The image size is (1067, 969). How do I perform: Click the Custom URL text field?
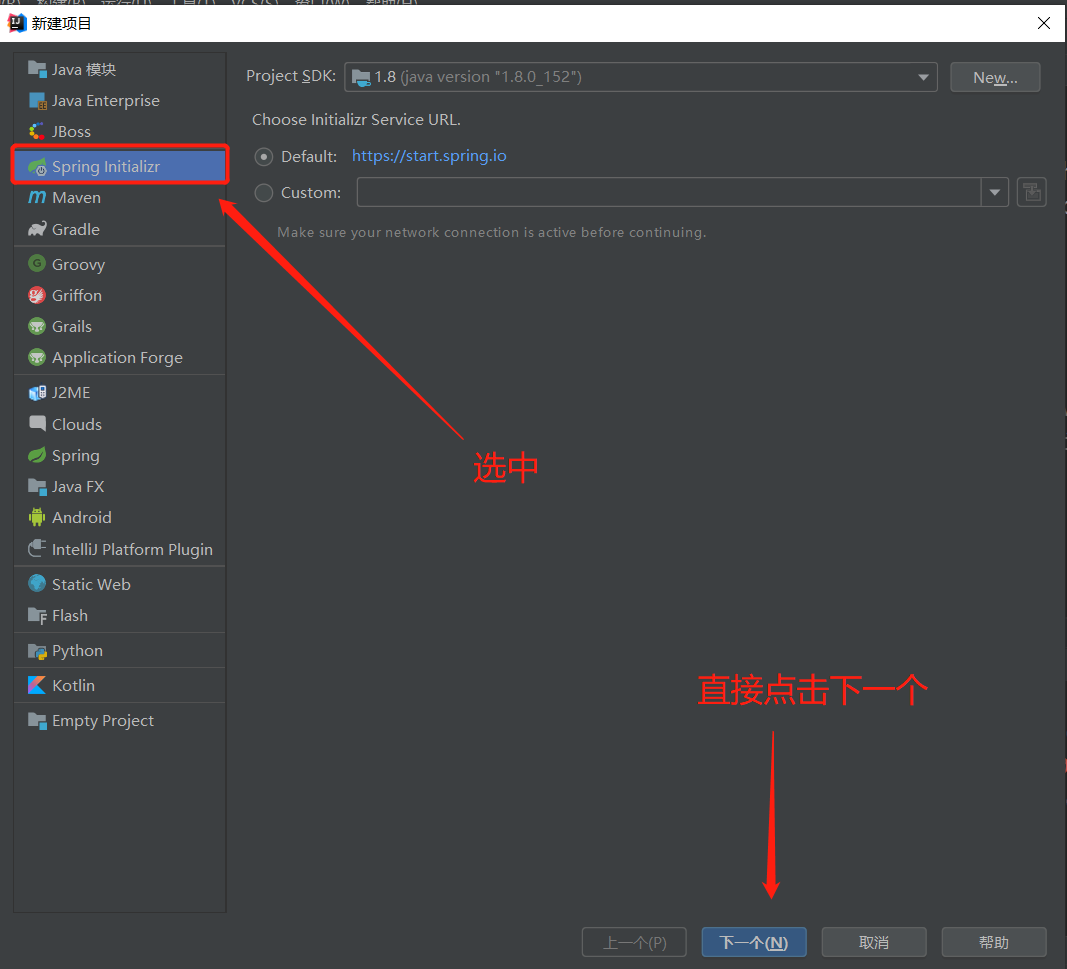(x=668, y=192)
